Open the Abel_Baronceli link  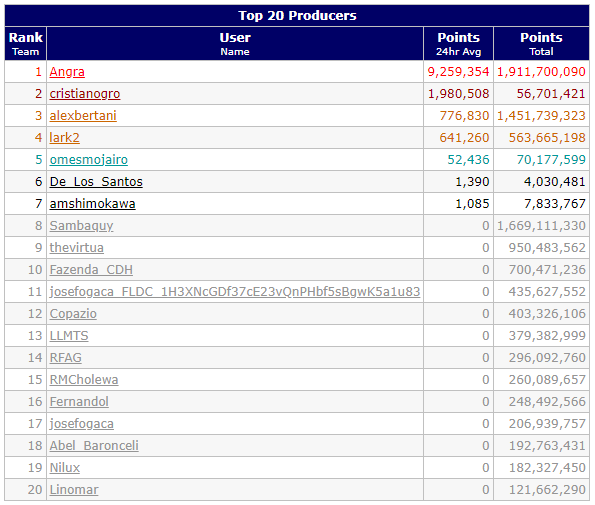pos(94,446)
